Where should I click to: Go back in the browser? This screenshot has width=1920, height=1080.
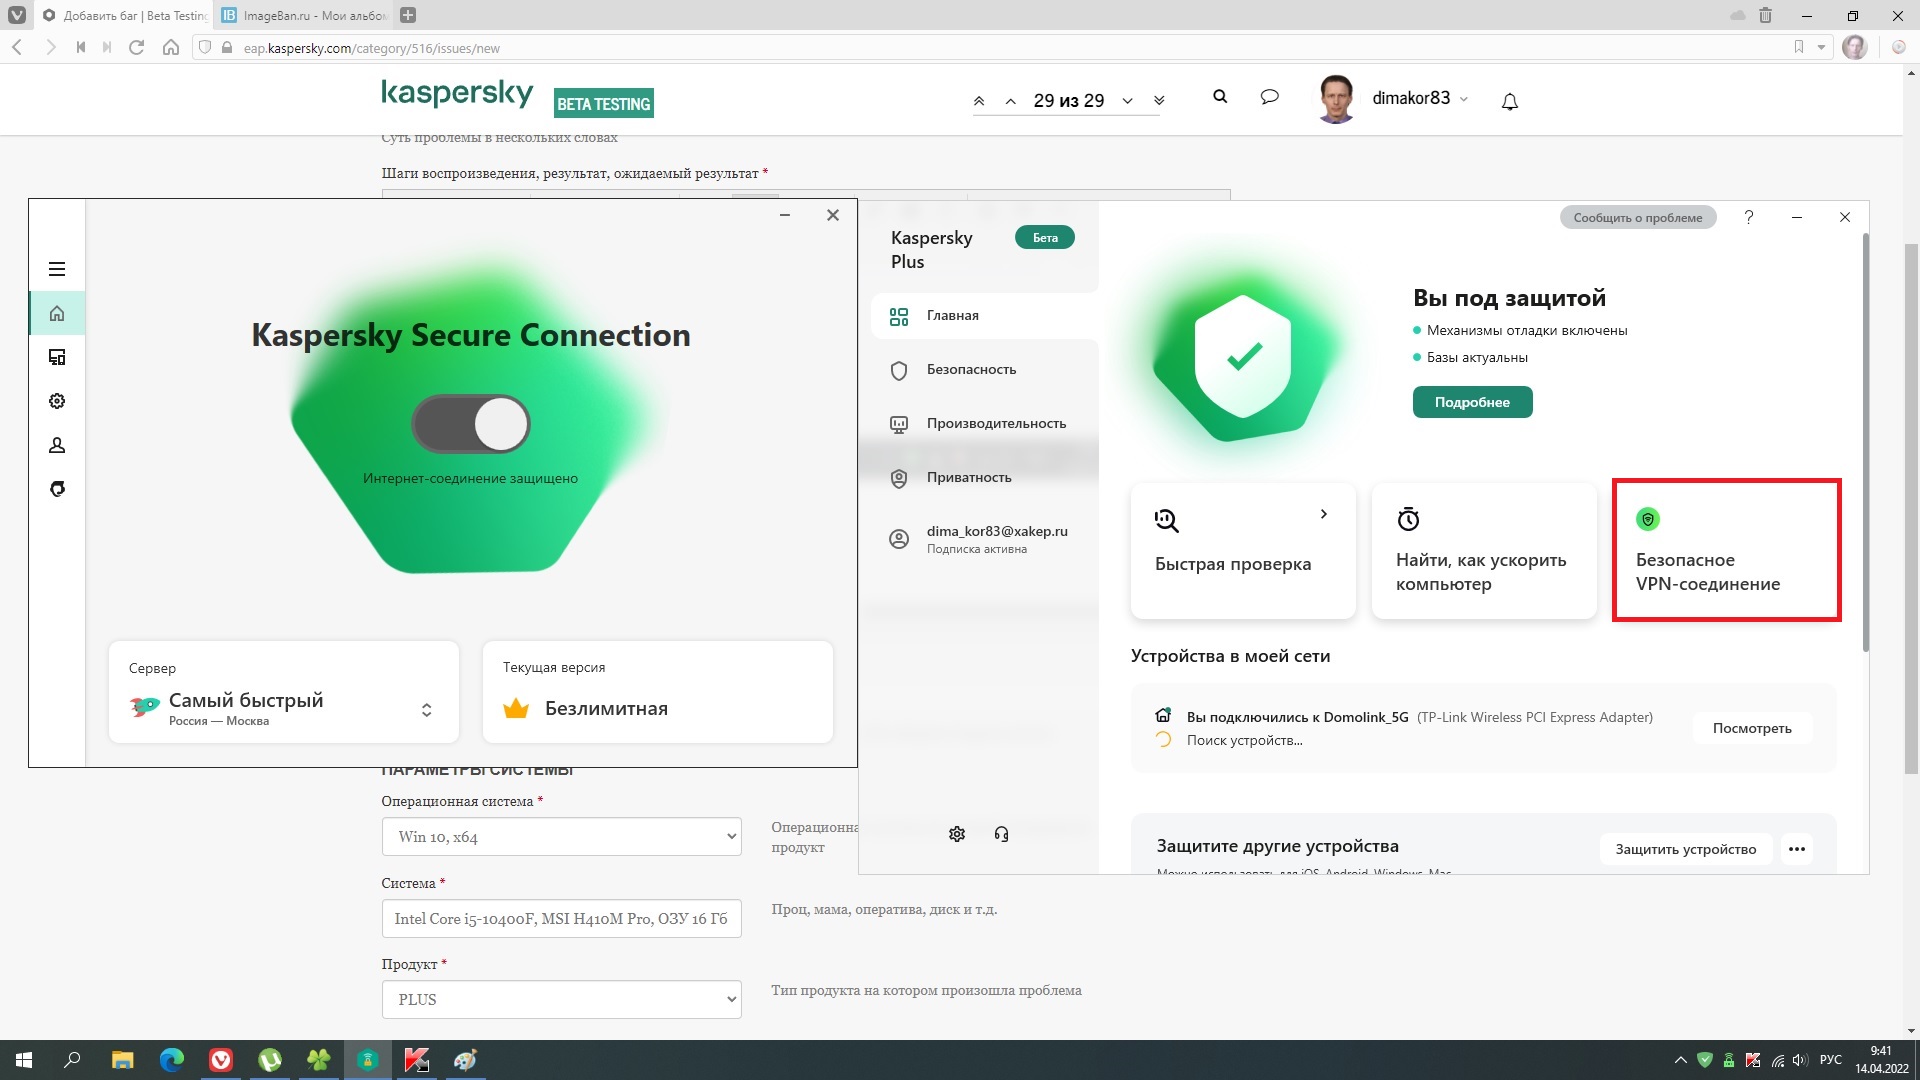coord(17,47)
